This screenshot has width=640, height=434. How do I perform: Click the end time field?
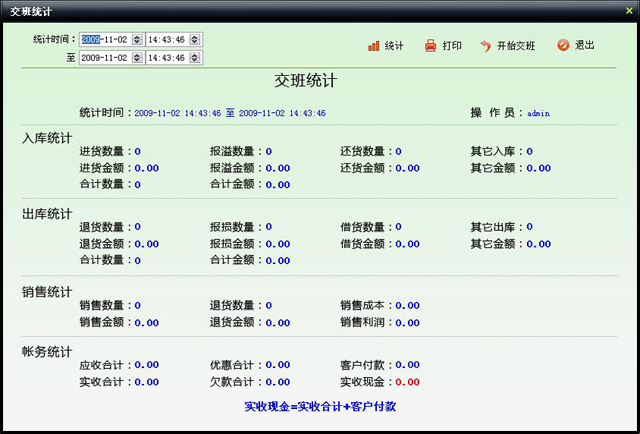tap(166, 58)
